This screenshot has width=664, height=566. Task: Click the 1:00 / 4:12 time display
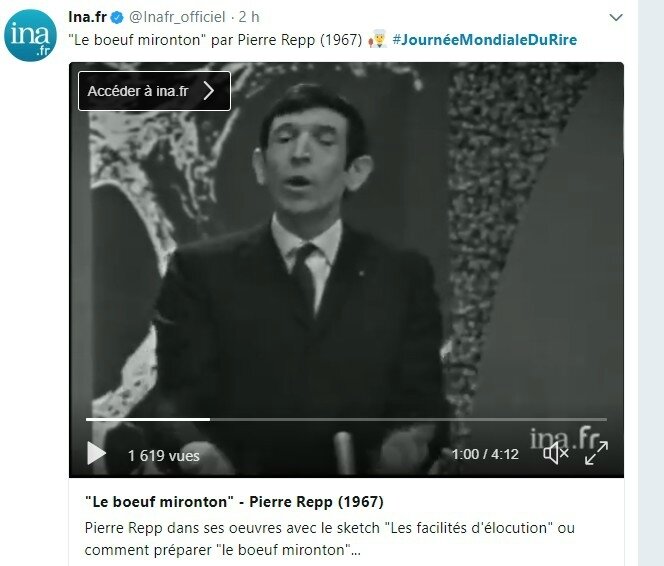(x=485, y=454)
